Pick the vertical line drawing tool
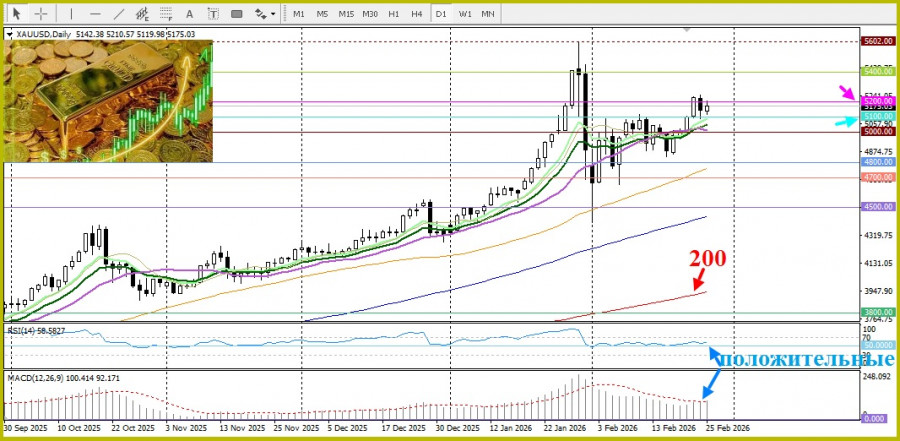Image resolution: width=900 pixels, height=441 pixels. (69, 14)
